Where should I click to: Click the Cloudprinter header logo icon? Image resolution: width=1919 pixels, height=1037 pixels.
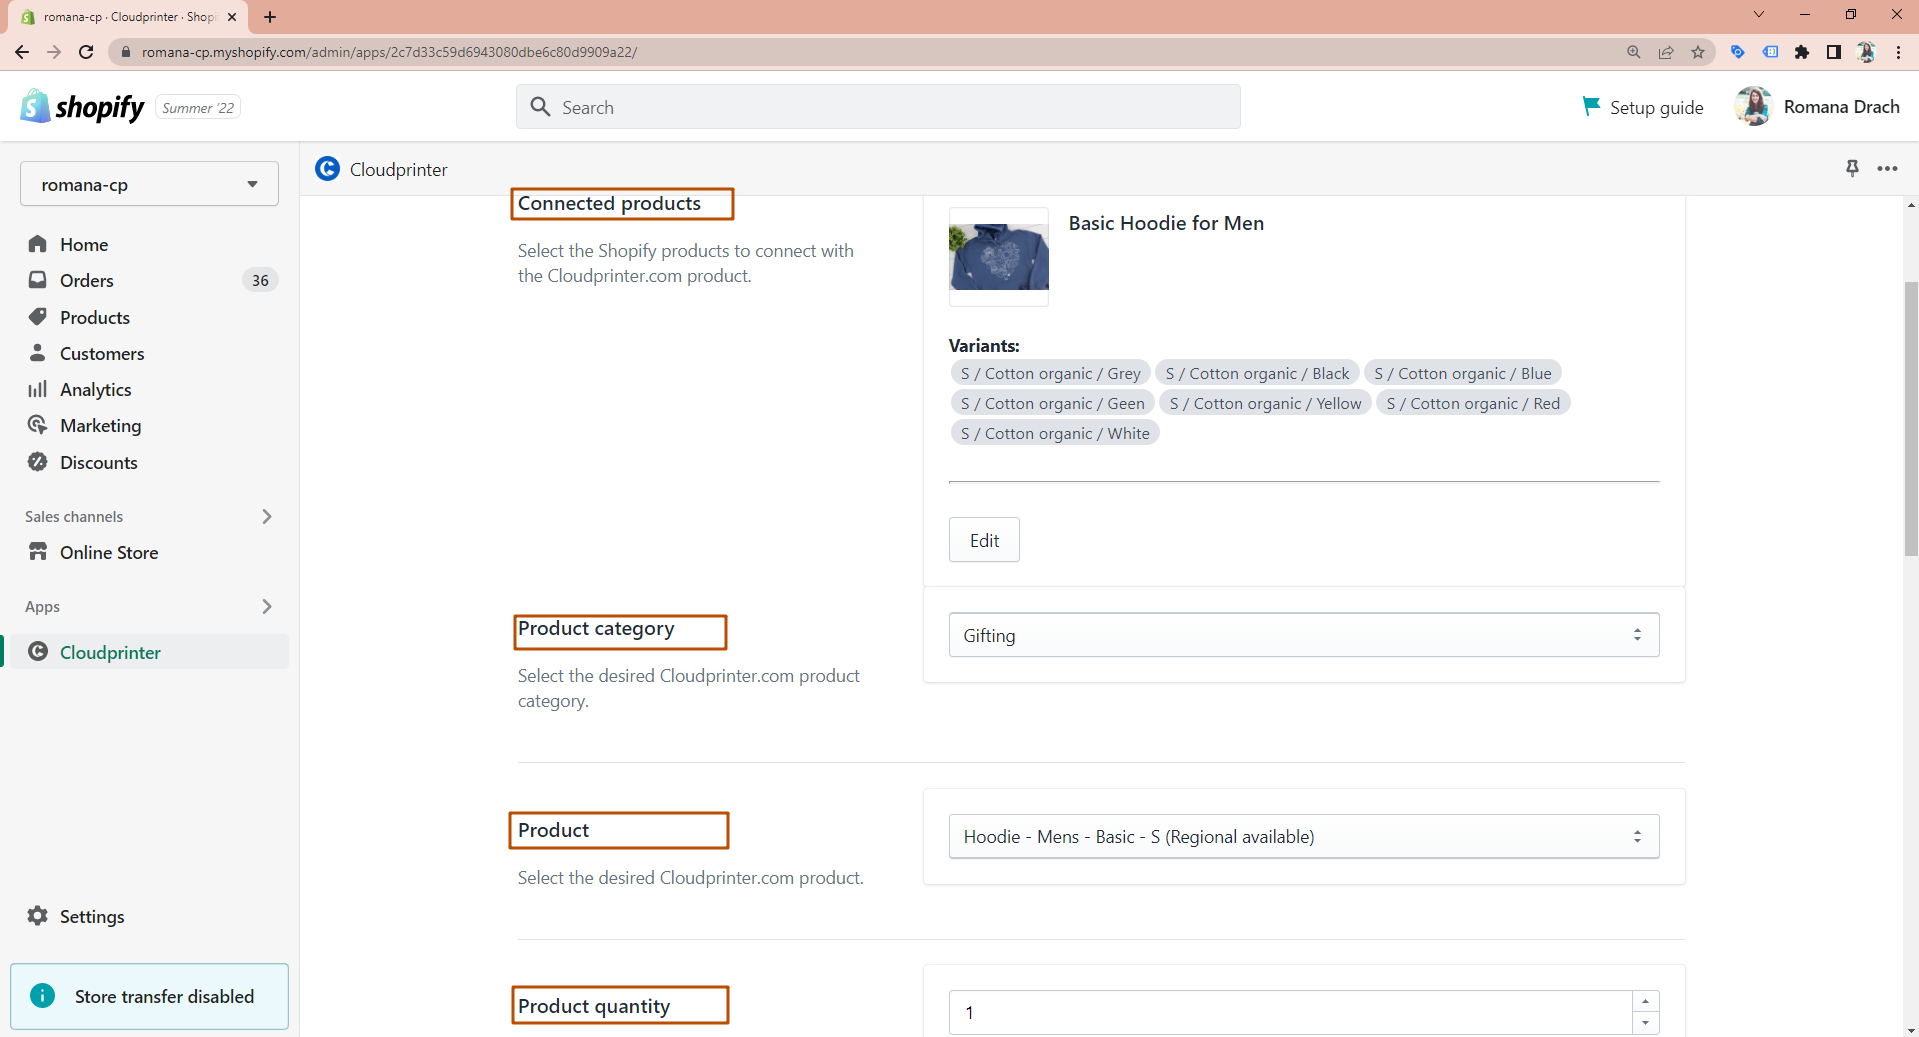pos(327,169)
